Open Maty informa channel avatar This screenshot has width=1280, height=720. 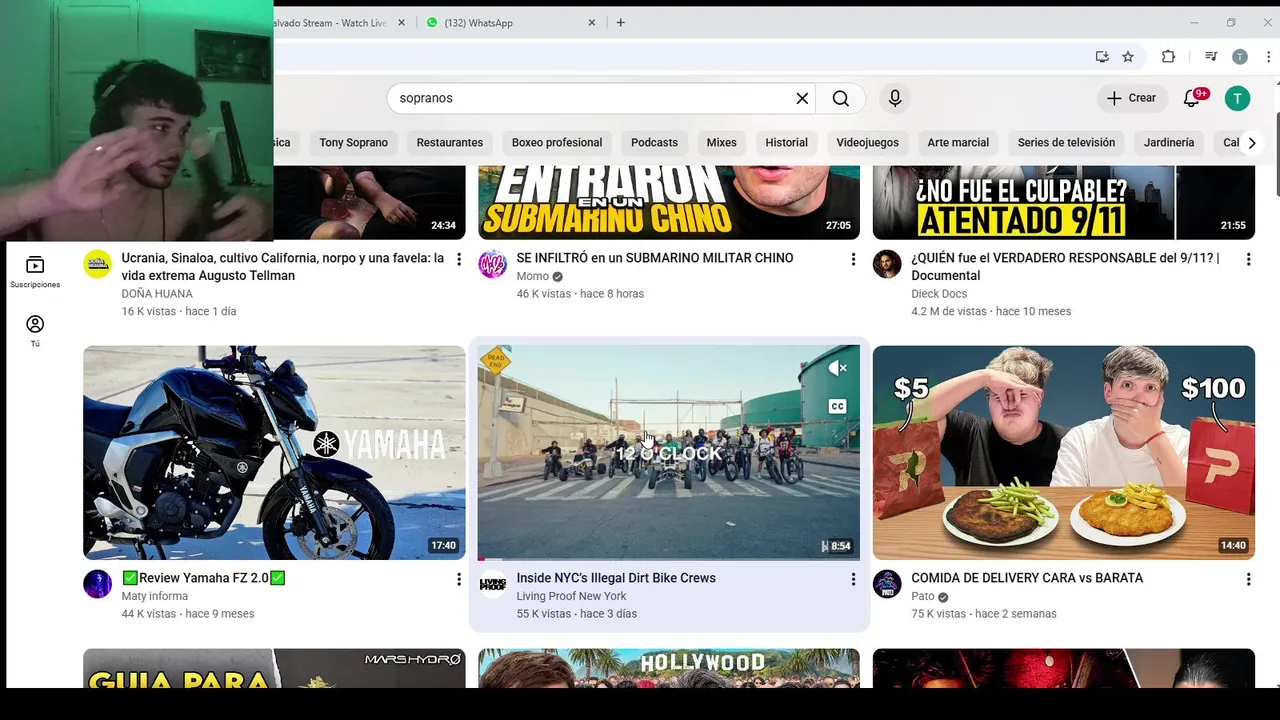[x=97, y=584]
